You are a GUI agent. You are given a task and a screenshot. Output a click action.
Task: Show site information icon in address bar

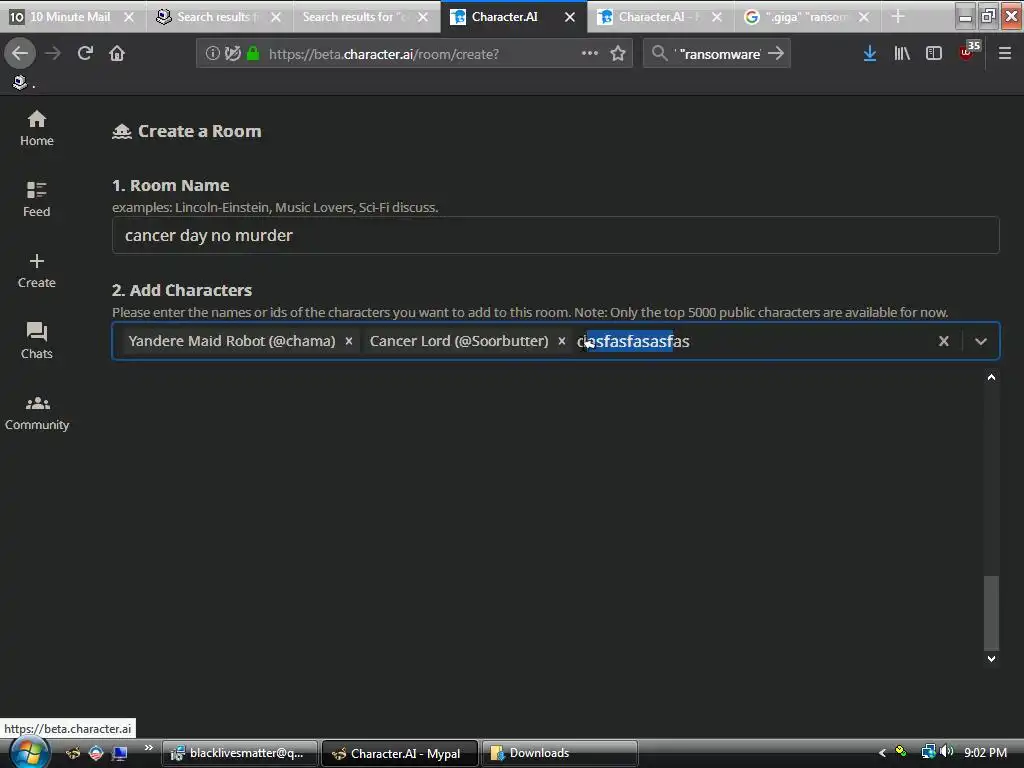(212, 54)
